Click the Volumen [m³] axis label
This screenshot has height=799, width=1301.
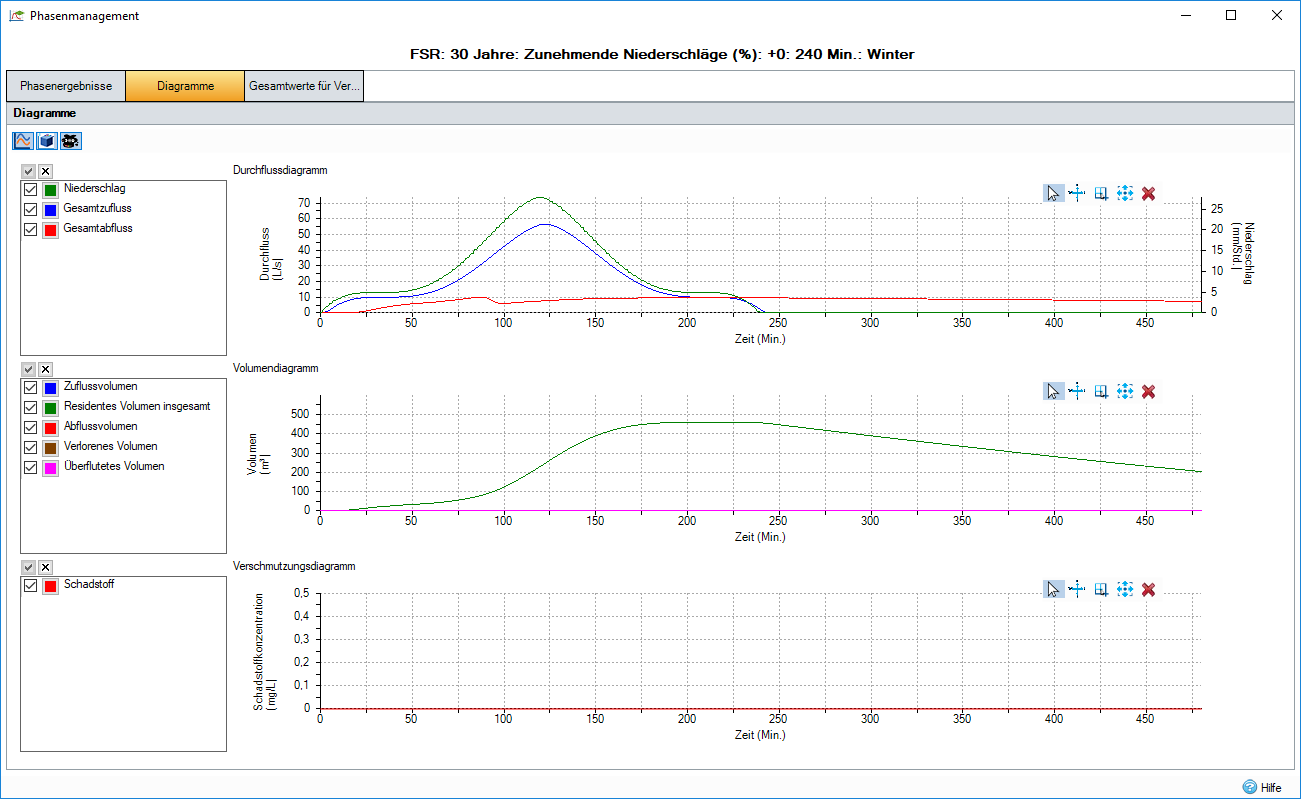(258, 455)
